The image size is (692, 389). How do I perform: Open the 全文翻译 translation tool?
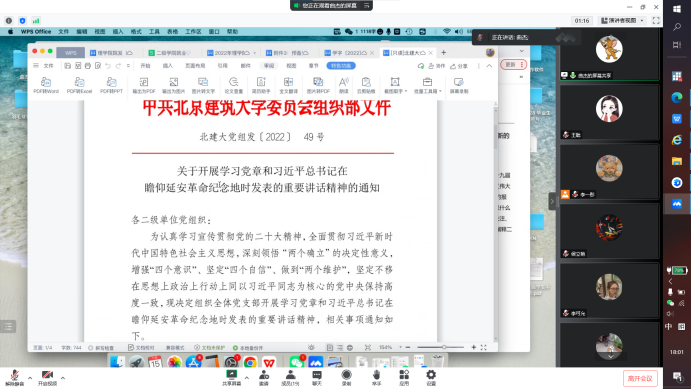[288, 85]
